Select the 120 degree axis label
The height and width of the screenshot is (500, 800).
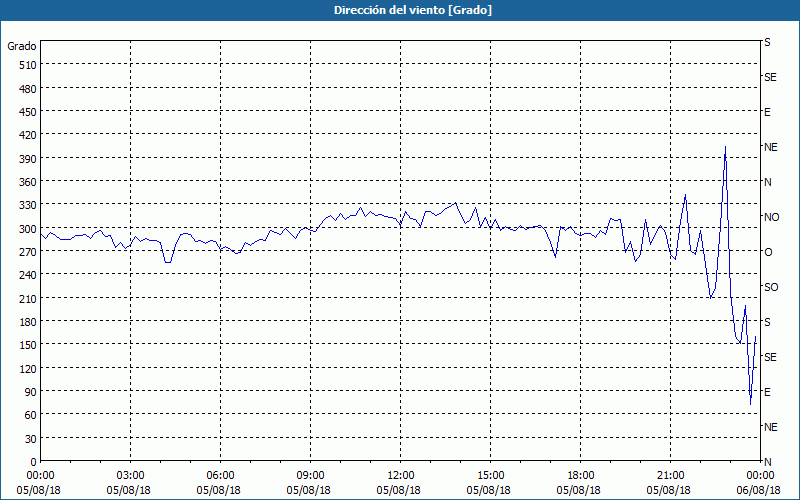point(28,368)
